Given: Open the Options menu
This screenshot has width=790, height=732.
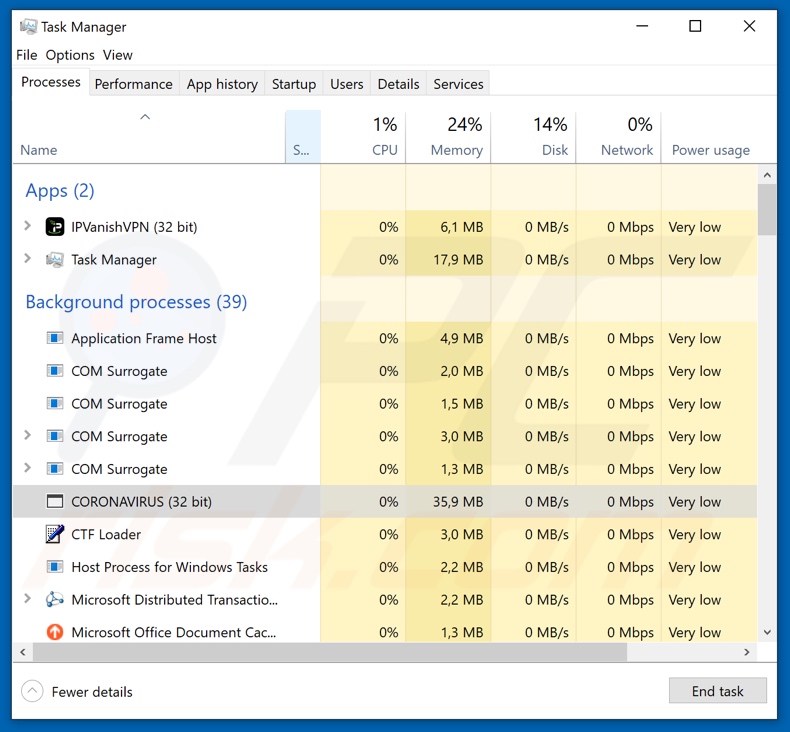Looking at the screenshot, I should 70,55.
